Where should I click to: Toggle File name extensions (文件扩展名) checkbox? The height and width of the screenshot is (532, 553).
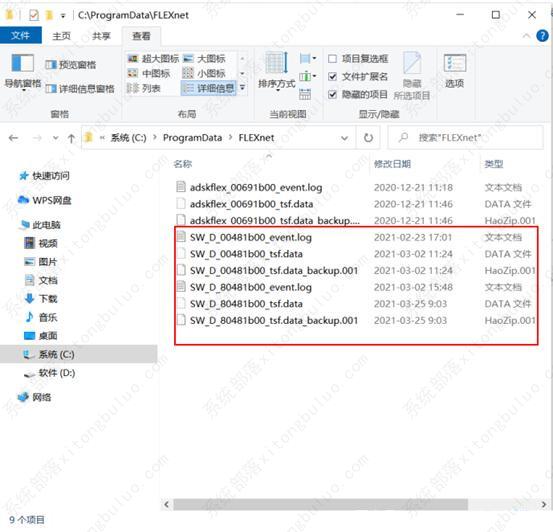(x=358, y=77)
